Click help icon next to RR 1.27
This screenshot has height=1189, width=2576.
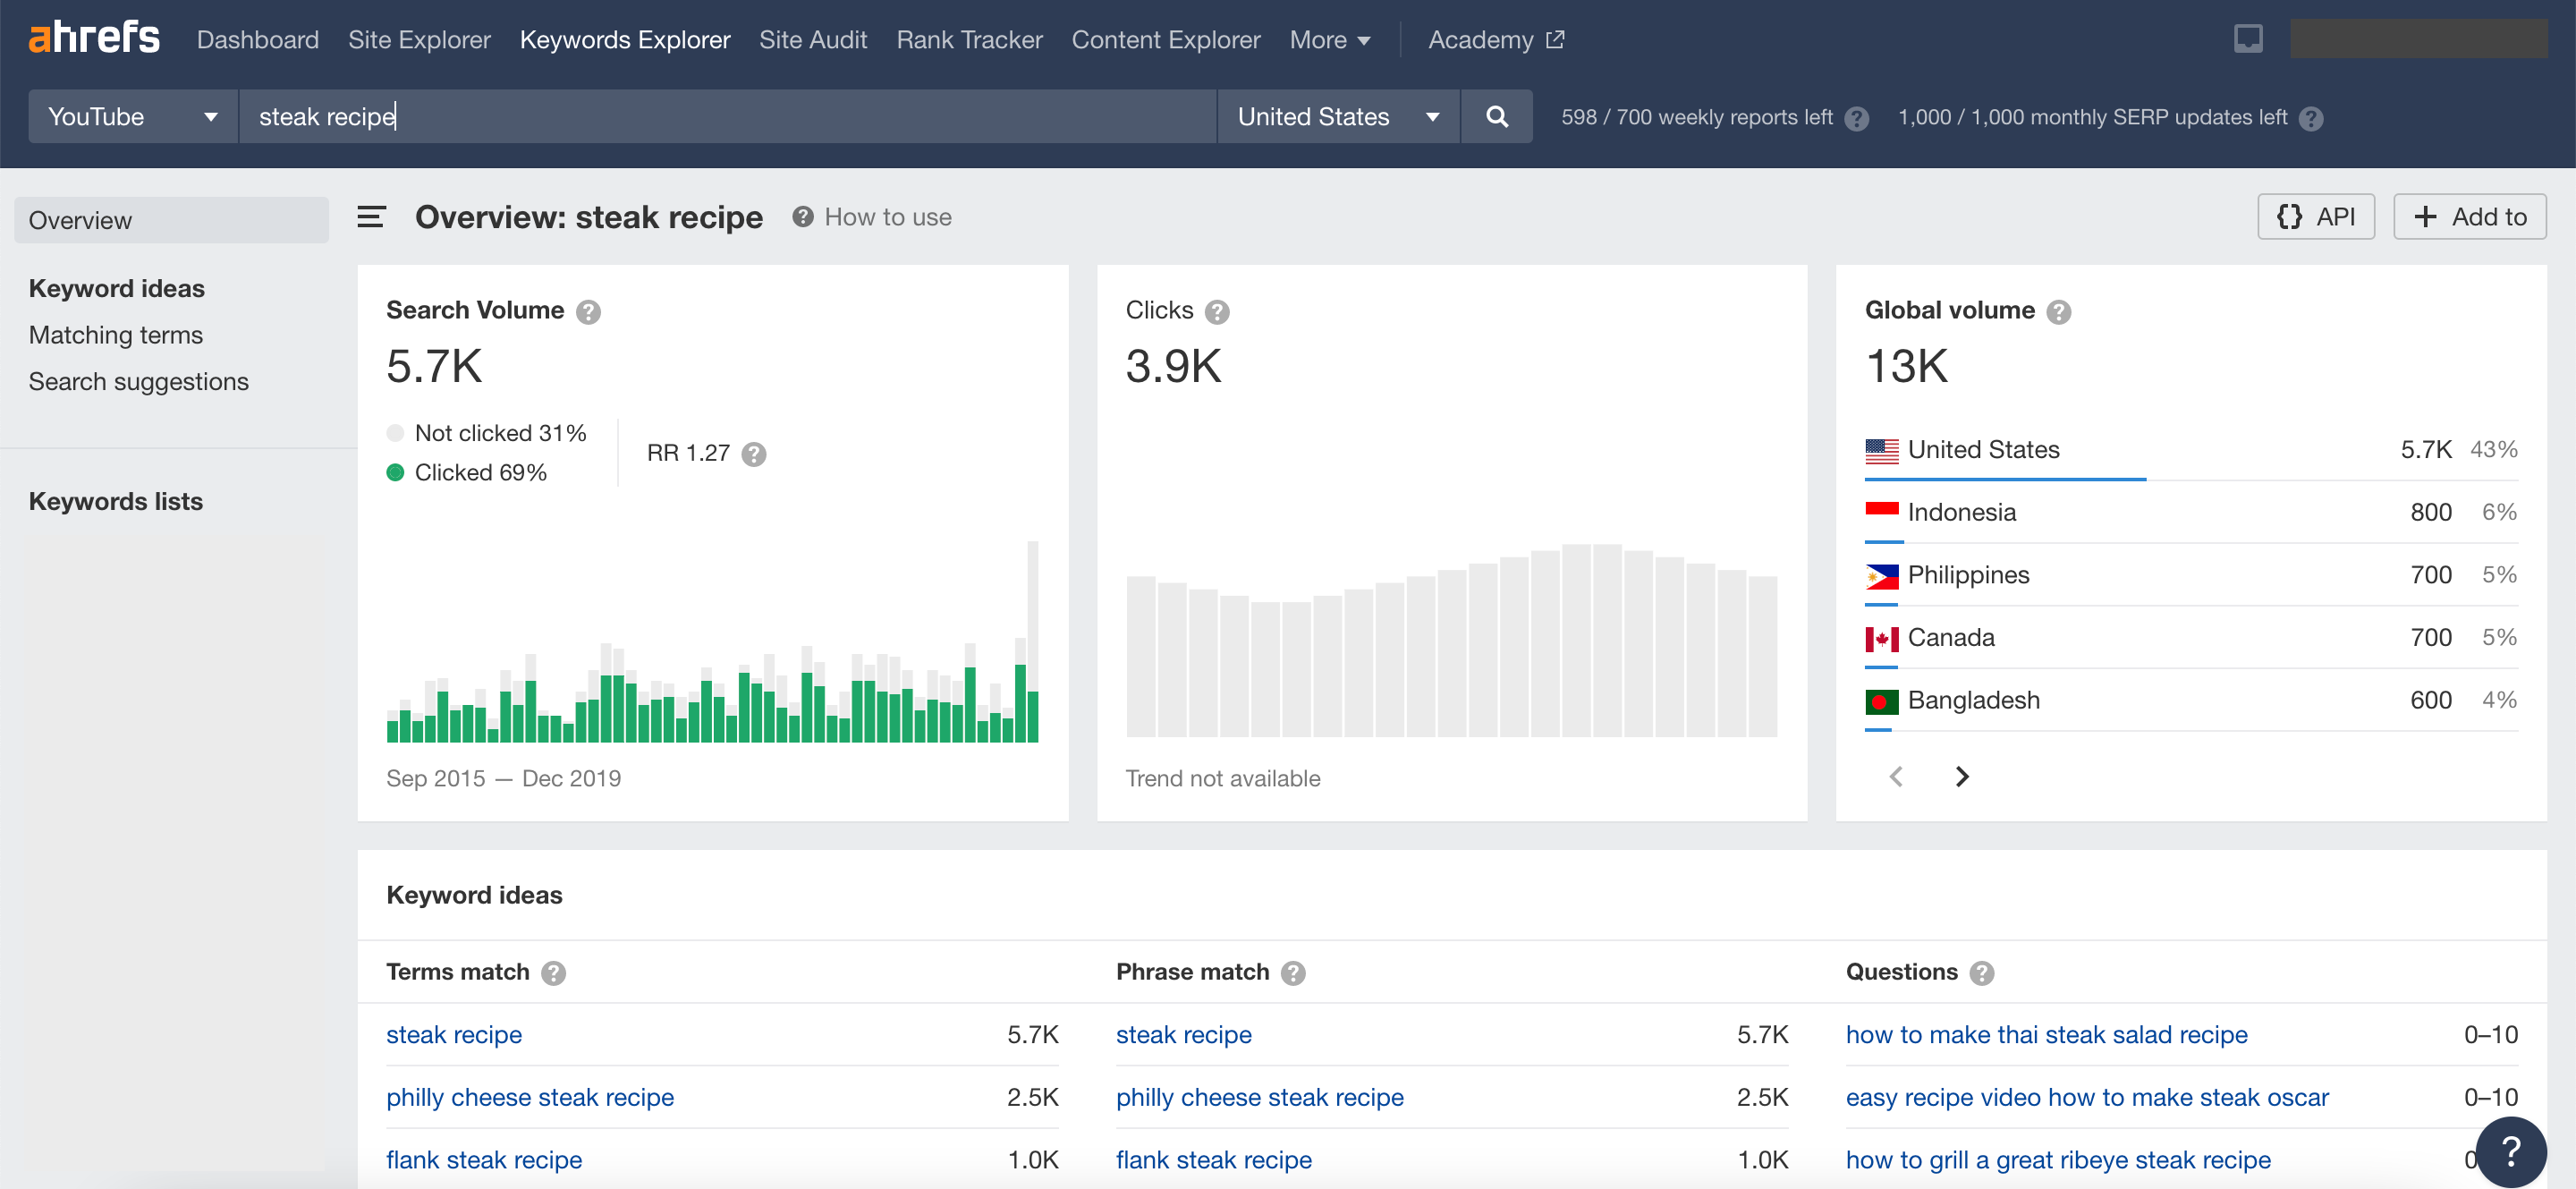click(x=754, y=454)
